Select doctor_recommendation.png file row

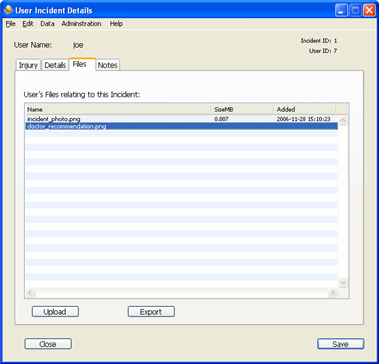[x=181, y=126]
